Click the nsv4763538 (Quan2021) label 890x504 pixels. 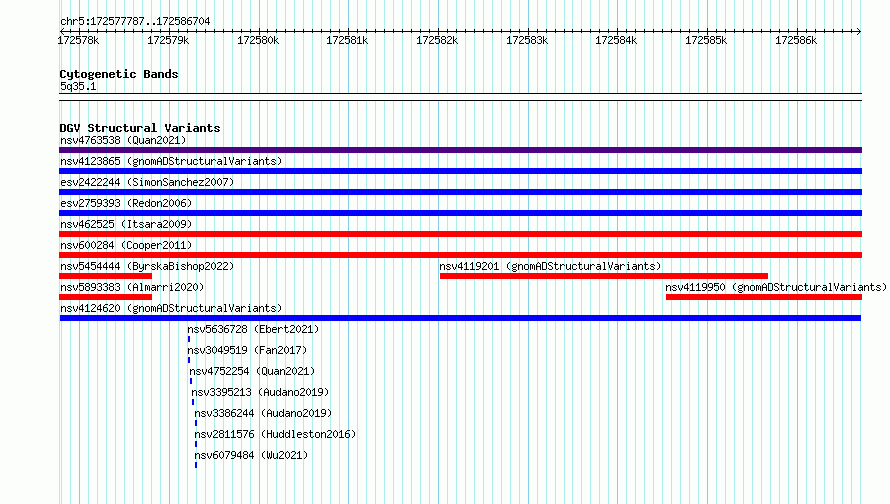[123, 140]
